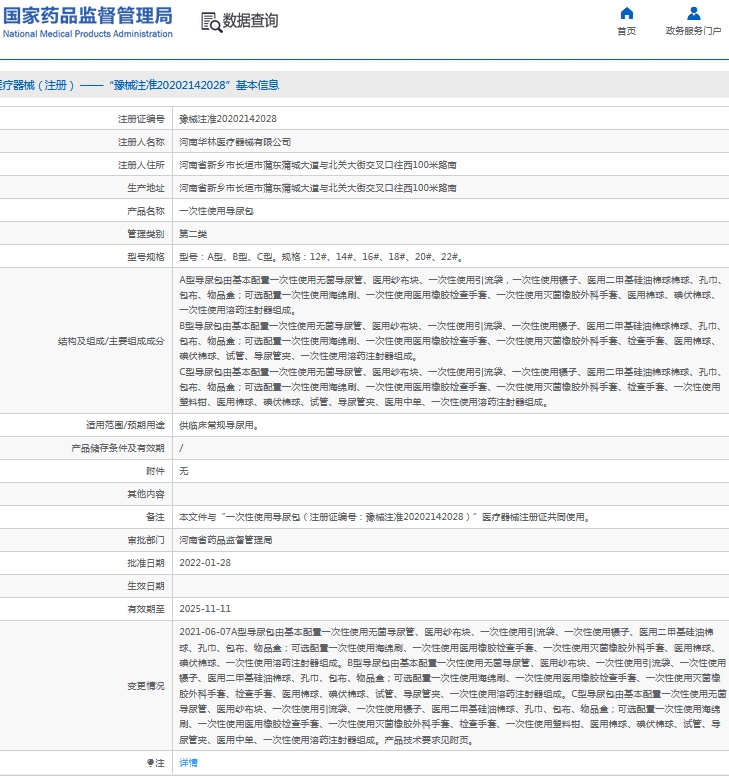Screen dimensions: 729x778
Task: Open the 详情 link in the 注 row
Action: pyautogui.click(x=188, y=763)
